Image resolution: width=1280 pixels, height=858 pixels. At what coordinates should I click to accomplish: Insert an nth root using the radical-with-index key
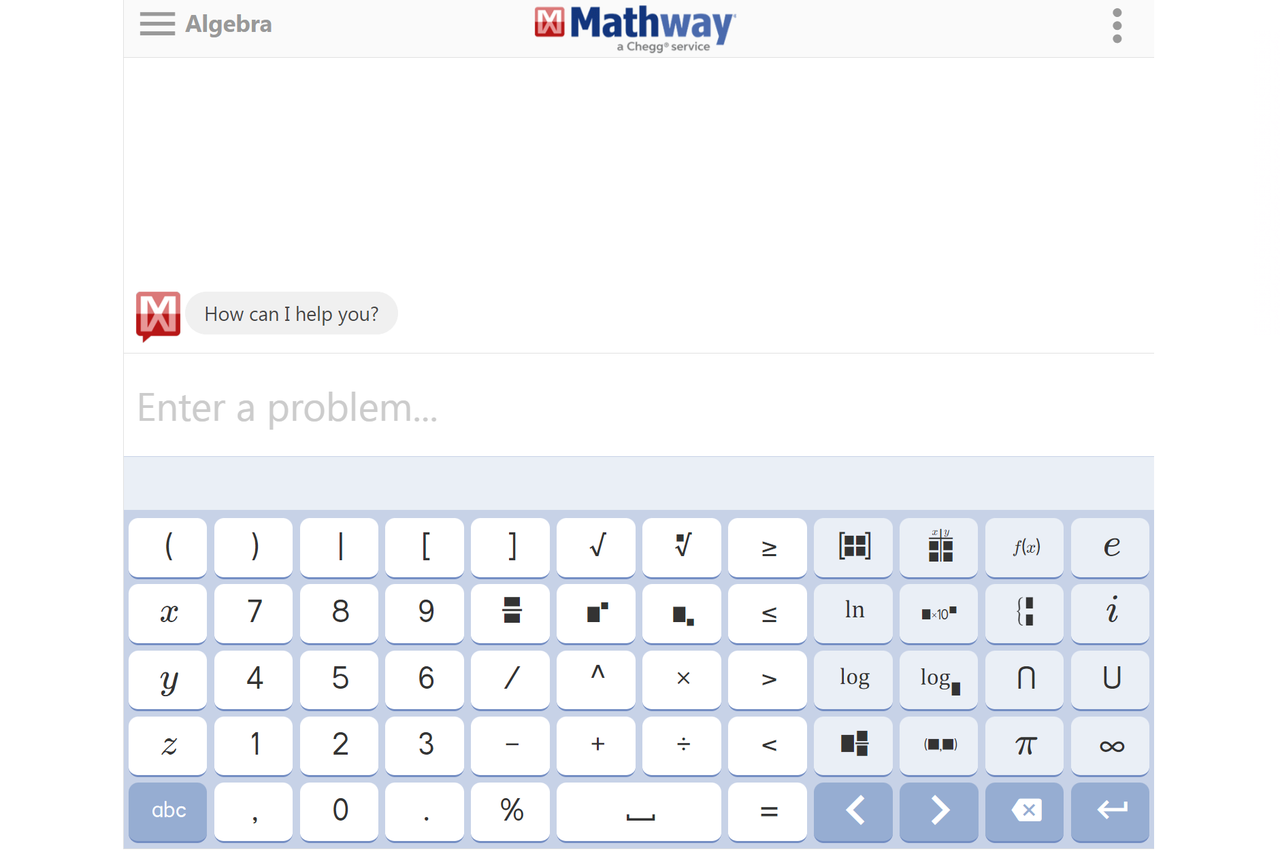pyautogui.click(x=681, y=547)
